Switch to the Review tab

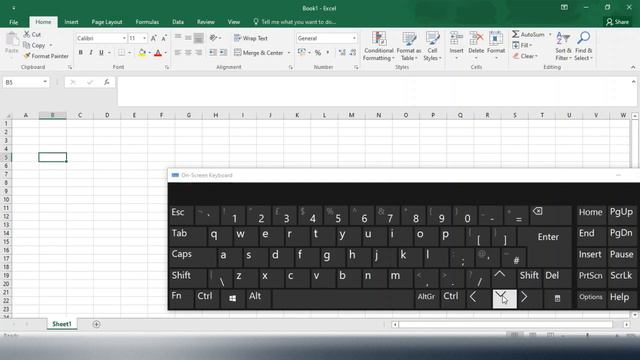tap(206, 22)
